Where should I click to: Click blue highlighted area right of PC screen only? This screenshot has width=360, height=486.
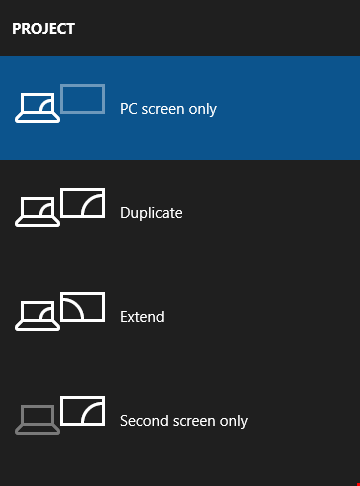pyautogui.click(x=287, y=108)
